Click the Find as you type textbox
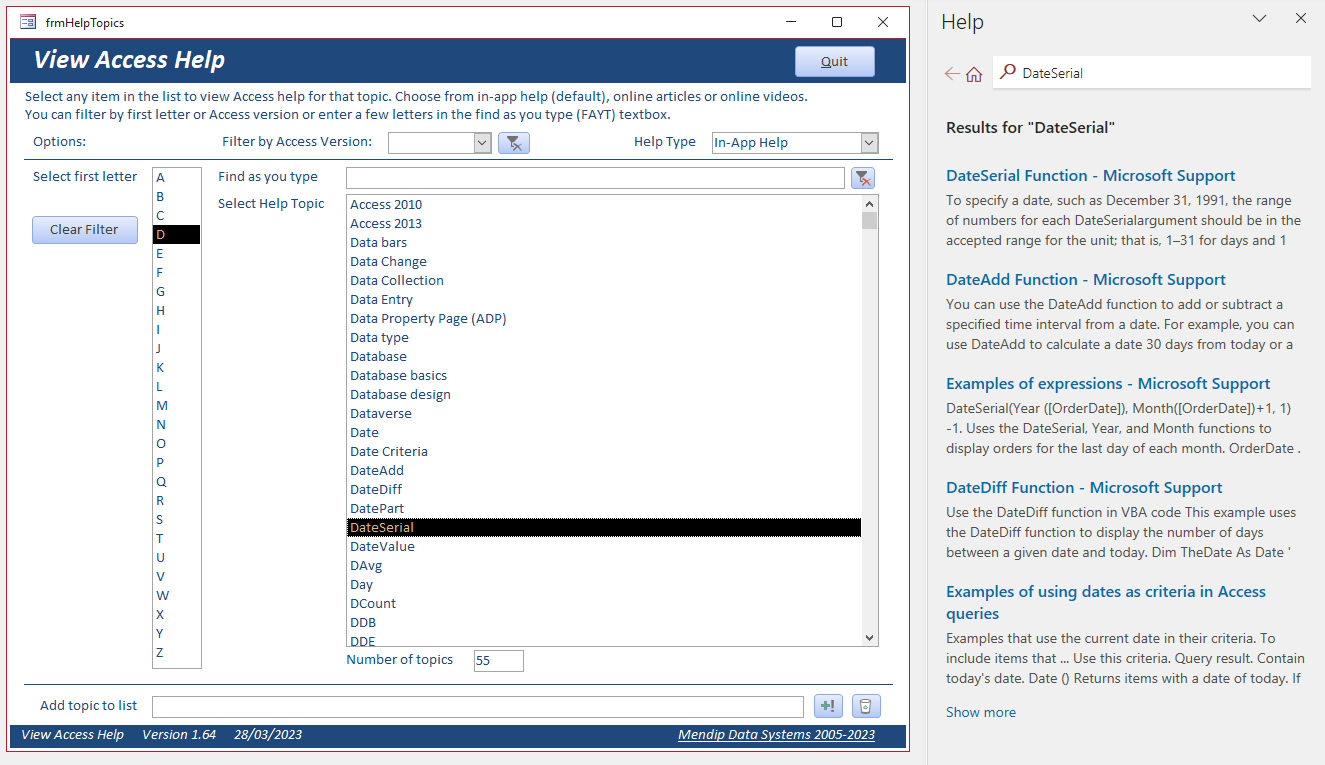Viewport: 1325px width, 765px height. click(x=595, y=178)
